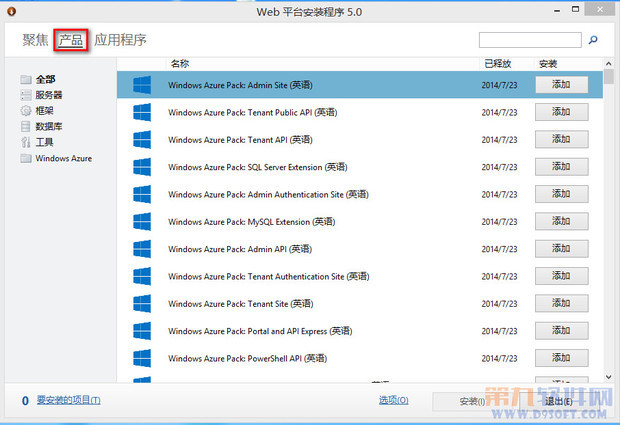620x425 pixels.
Task: Add Windows Azure Pack: Portal and API Express
Action: 561,331
